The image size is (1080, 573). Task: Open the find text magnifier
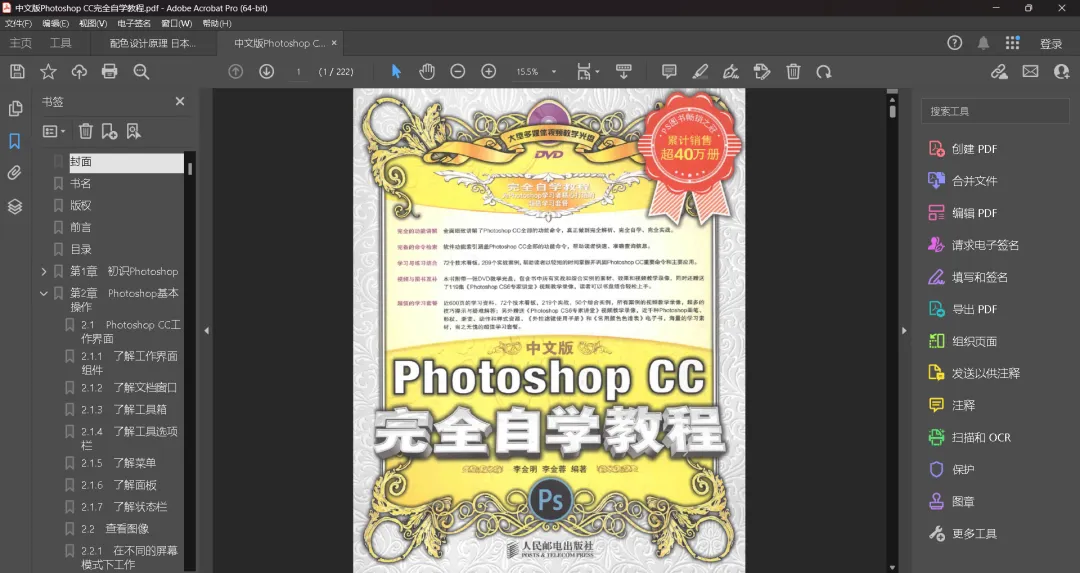141,72
